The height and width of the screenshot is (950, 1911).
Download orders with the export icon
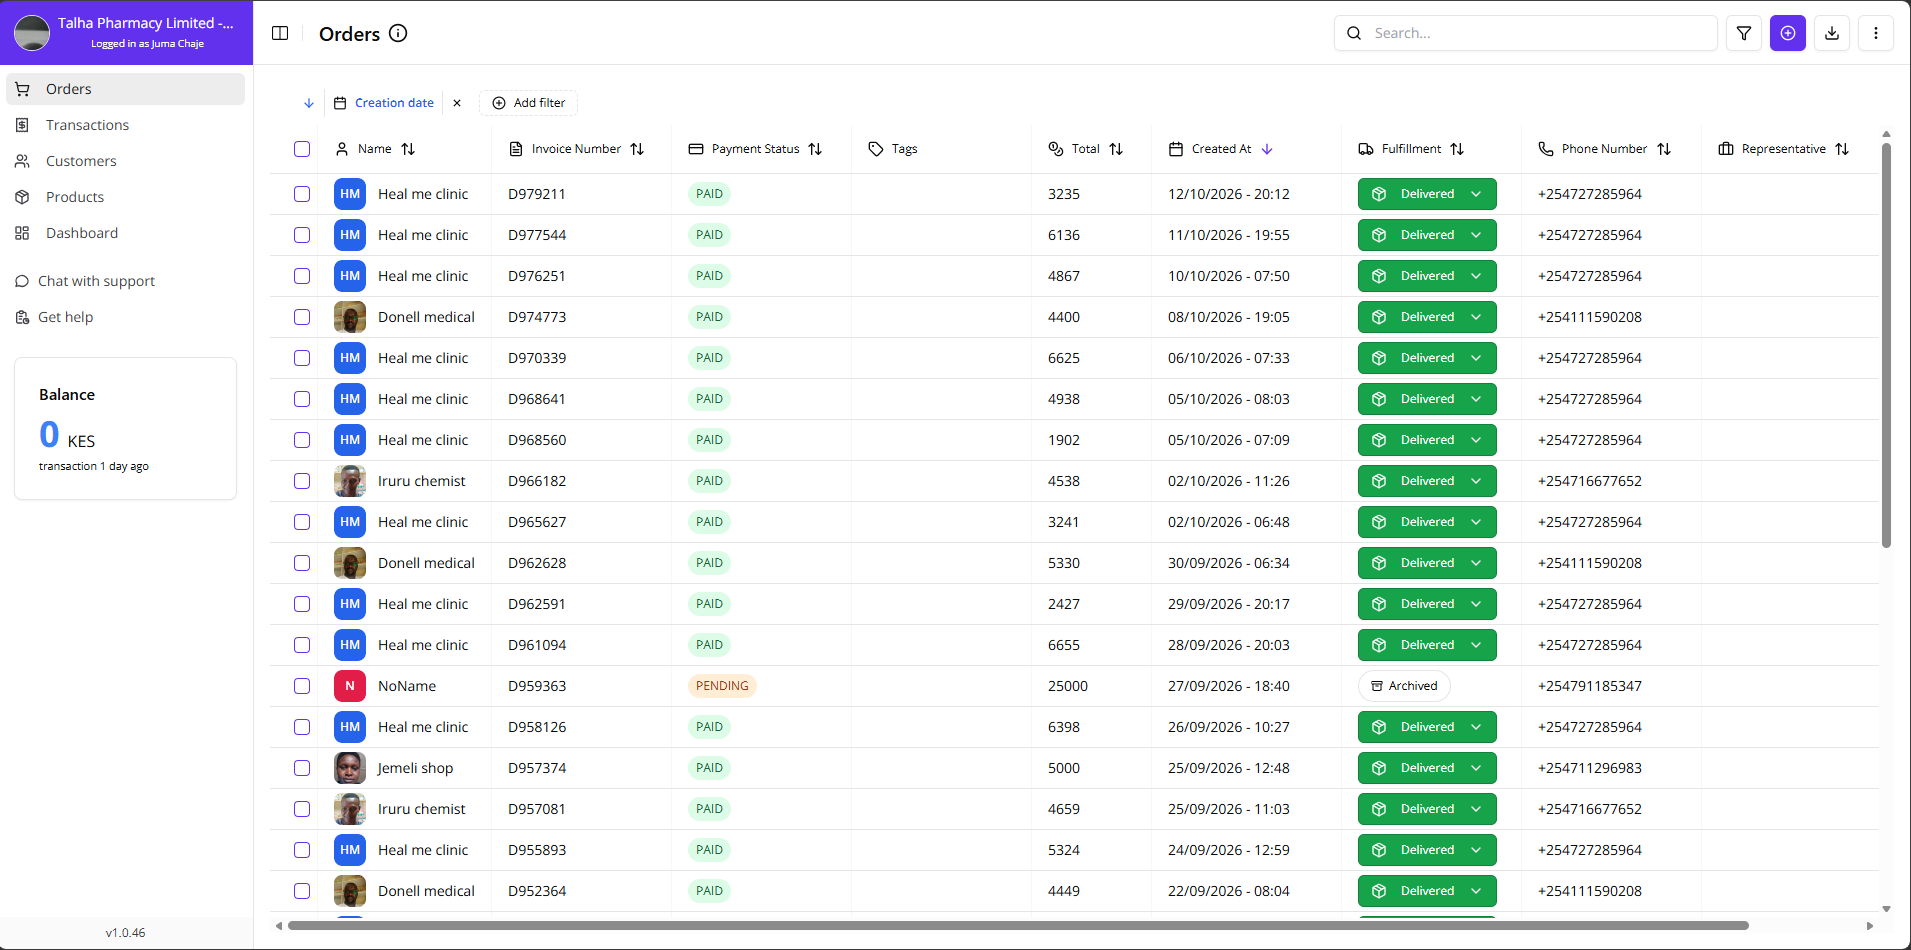[x=1832, y=33]
